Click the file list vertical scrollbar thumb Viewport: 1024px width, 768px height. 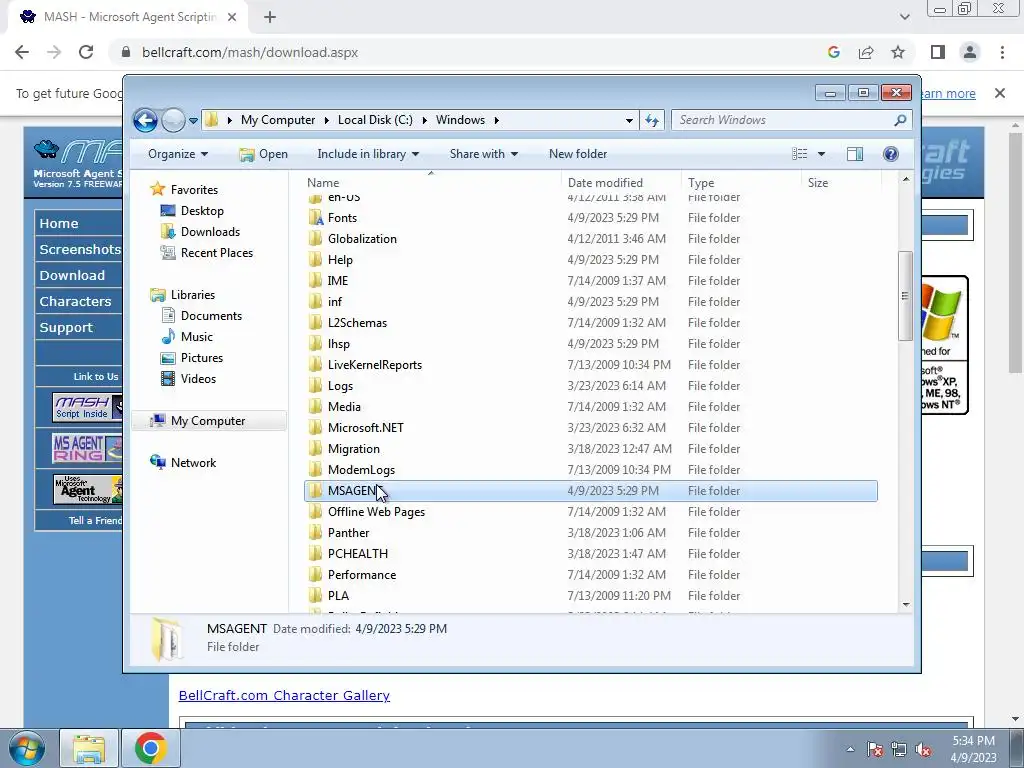905,296
